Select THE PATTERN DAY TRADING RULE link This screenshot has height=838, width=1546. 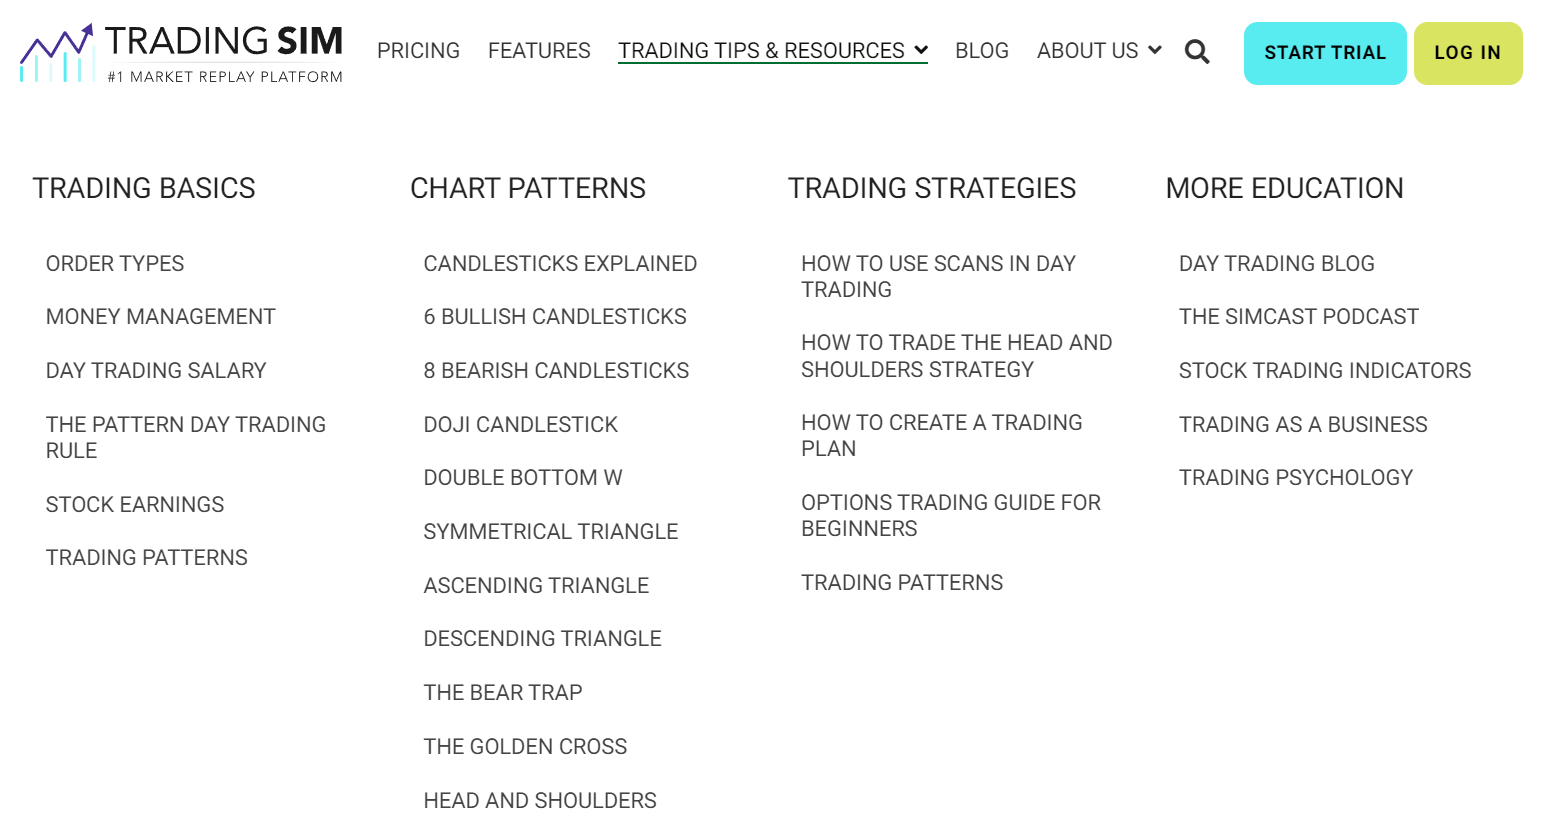[185, 437]
